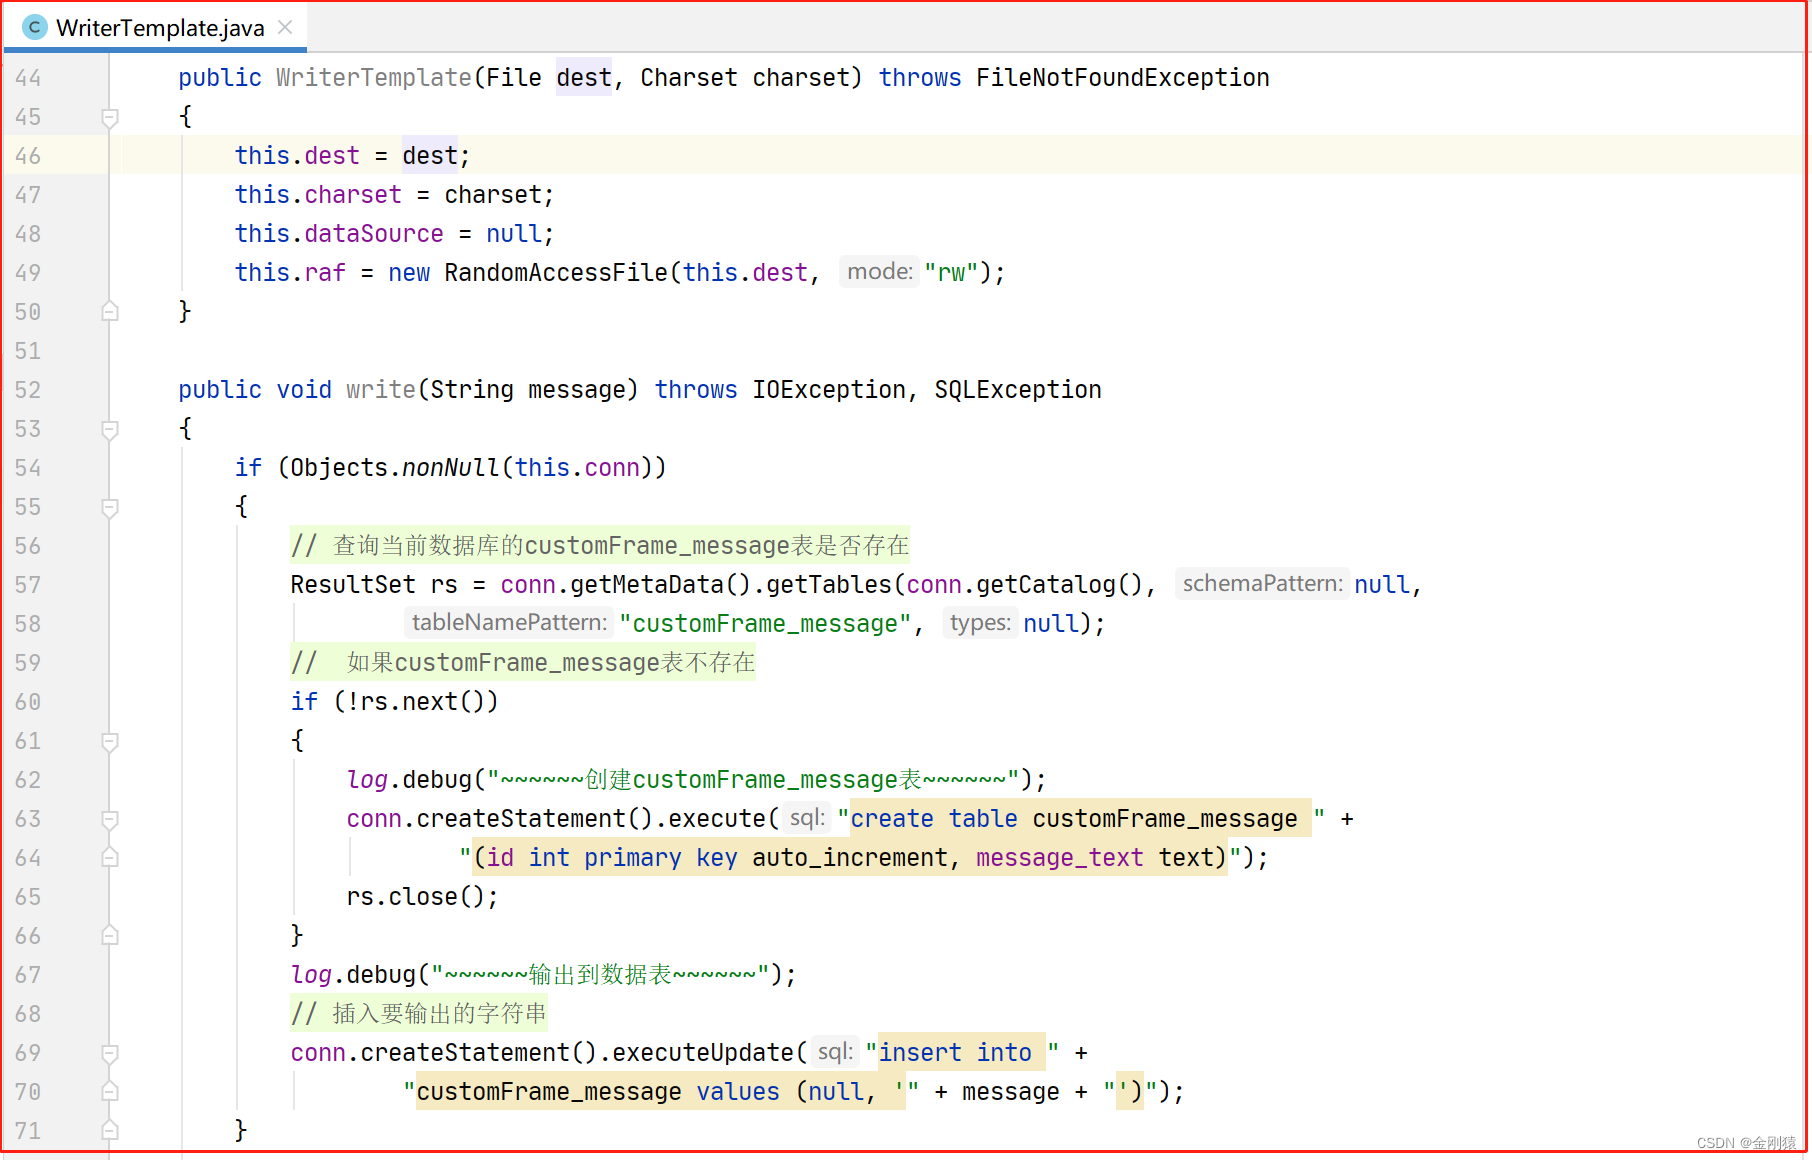Click the fold end marker at line 70
Viewport: 1812px width, 1160px height.
tap(110, 1092)
